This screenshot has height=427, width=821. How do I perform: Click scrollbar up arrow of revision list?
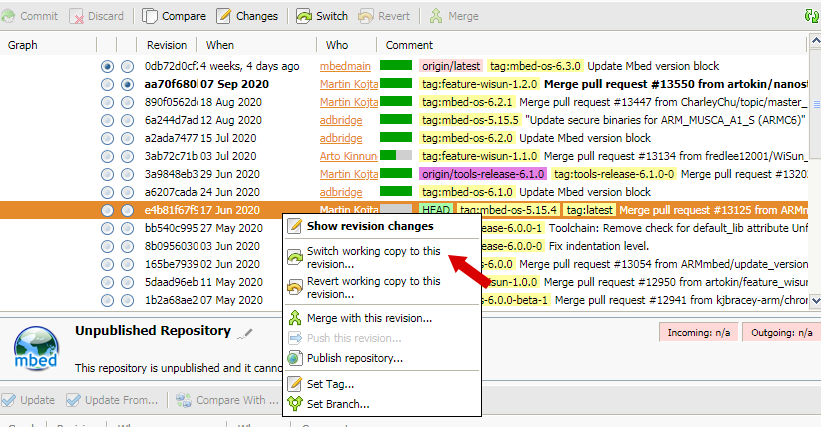(x=815, y=40)
